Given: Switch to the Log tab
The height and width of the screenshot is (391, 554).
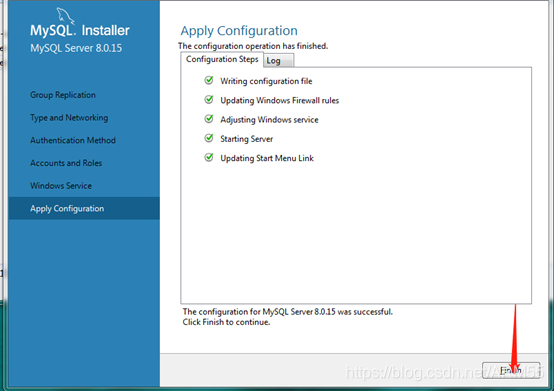Looking at the screenshot, I should click(x=278, y=60).
